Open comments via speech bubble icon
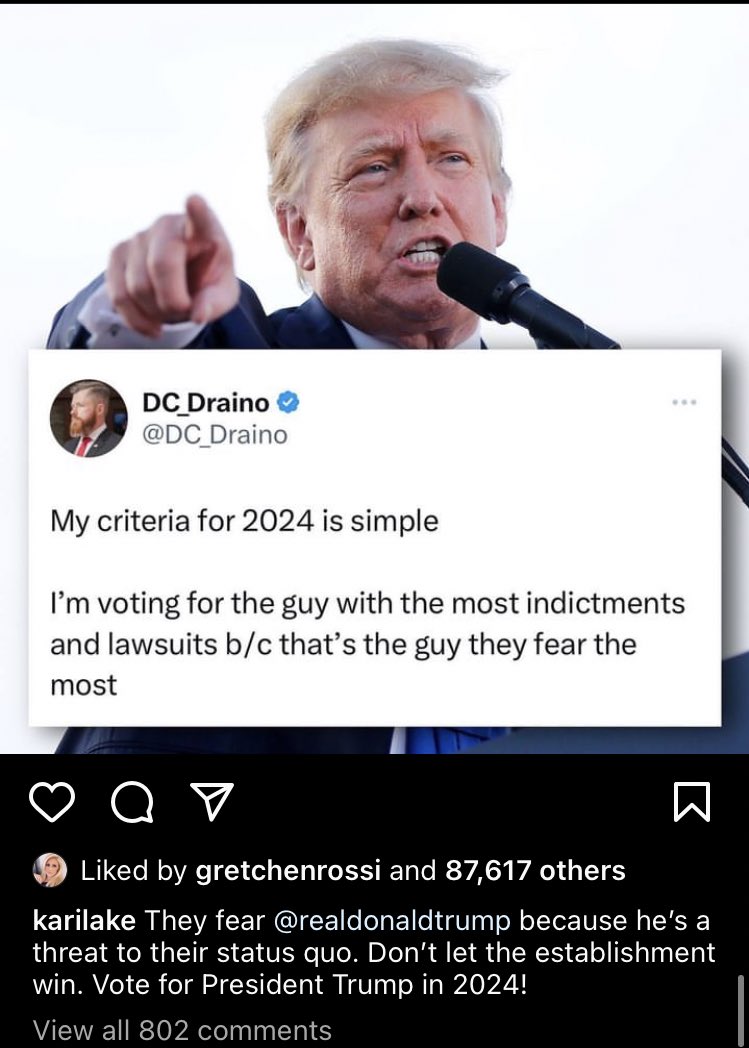Image resolution: width=749 pixels, height=1048 pixels. [x=132, y=802]
